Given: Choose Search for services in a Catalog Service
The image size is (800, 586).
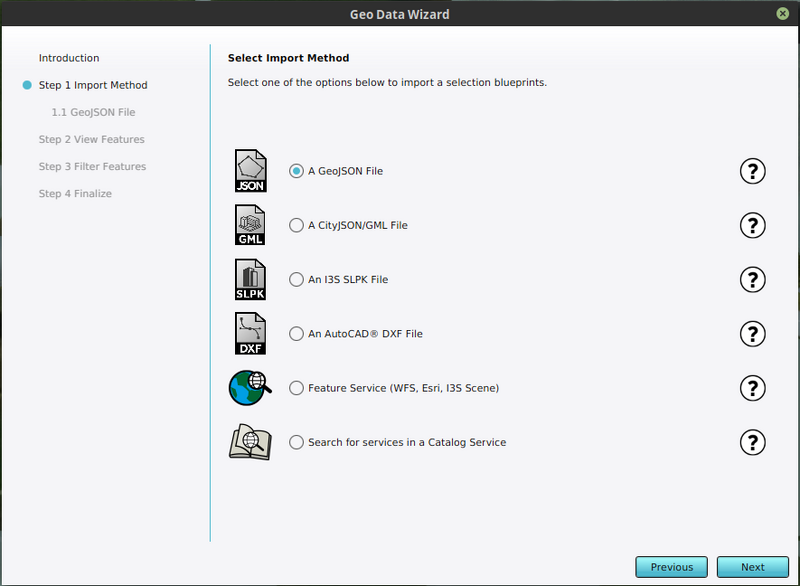Looking at the screenshot, I should click(296, 441).
